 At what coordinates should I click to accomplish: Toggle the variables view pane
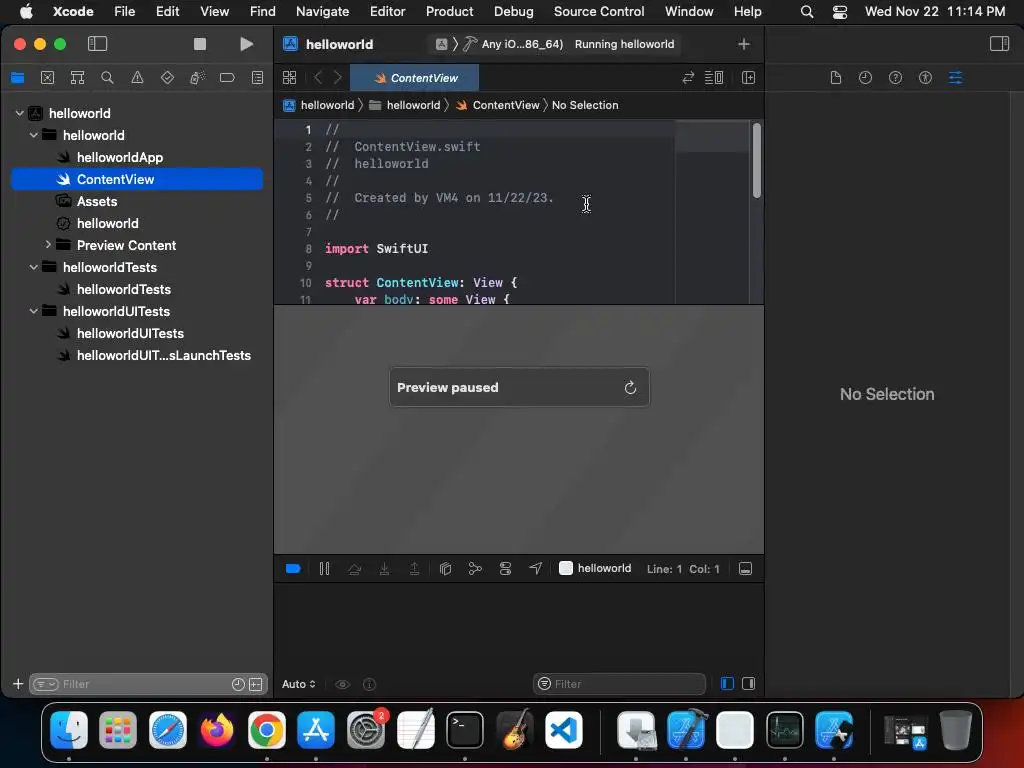[x=727, y=683]
